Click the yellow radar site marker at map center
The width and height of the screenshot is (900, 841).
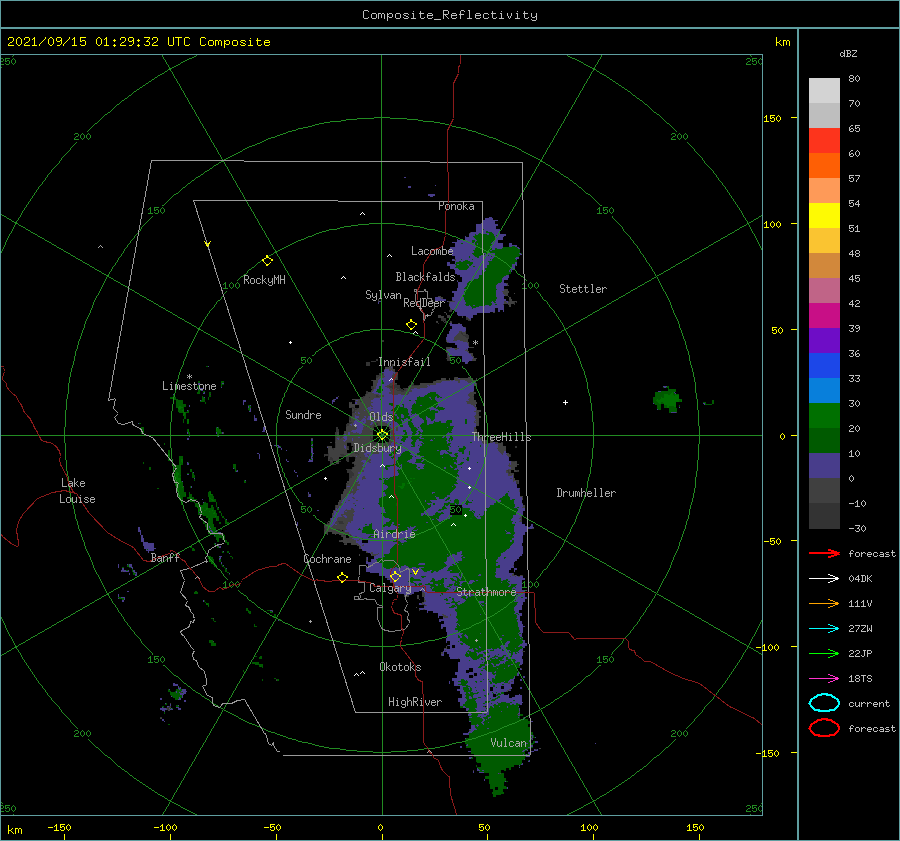[x=382, y=435]
